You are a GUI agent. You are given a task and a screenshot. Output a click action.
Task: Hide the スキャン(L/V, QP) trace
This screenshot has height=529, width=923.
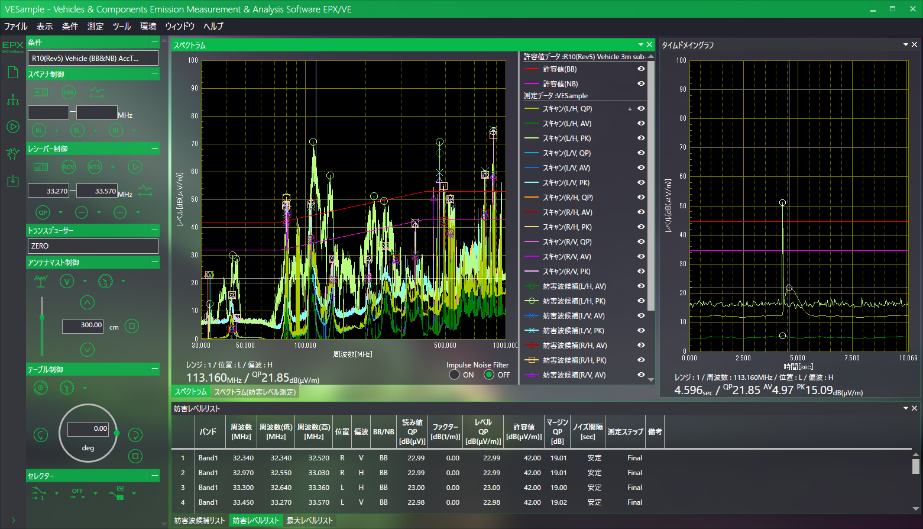[x=641, y=153]
